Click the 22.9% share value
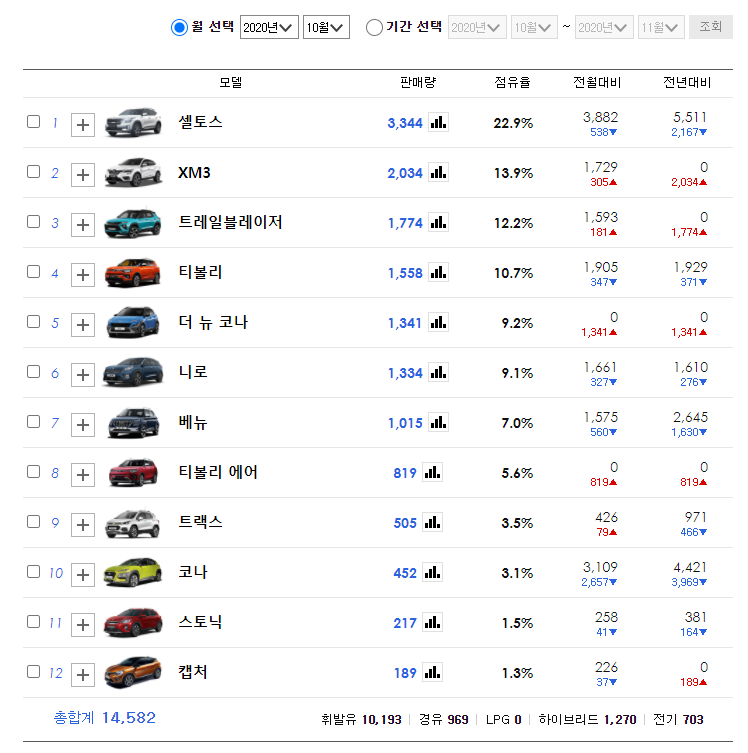The image size is (748, 753). click(x=513, y=123)
